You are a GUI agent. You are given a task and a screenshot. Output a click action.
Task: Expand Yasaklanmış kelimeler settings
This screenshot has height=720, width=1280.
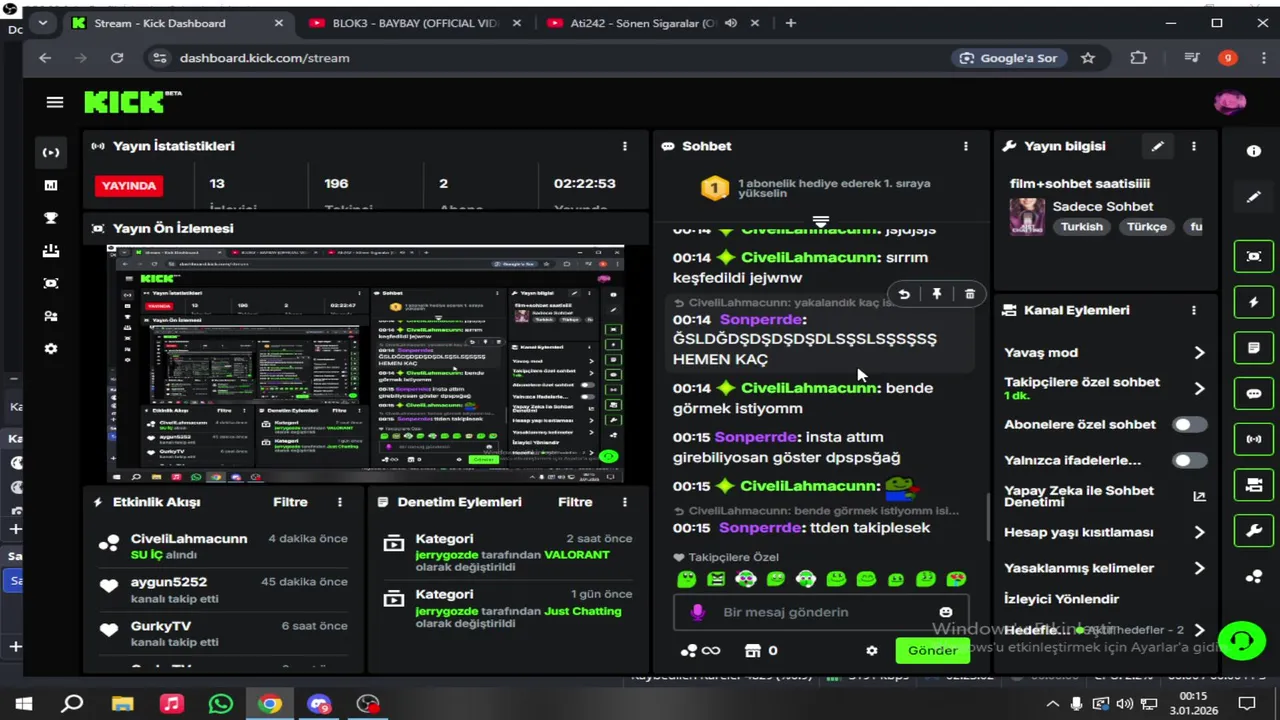[1199, 568]
